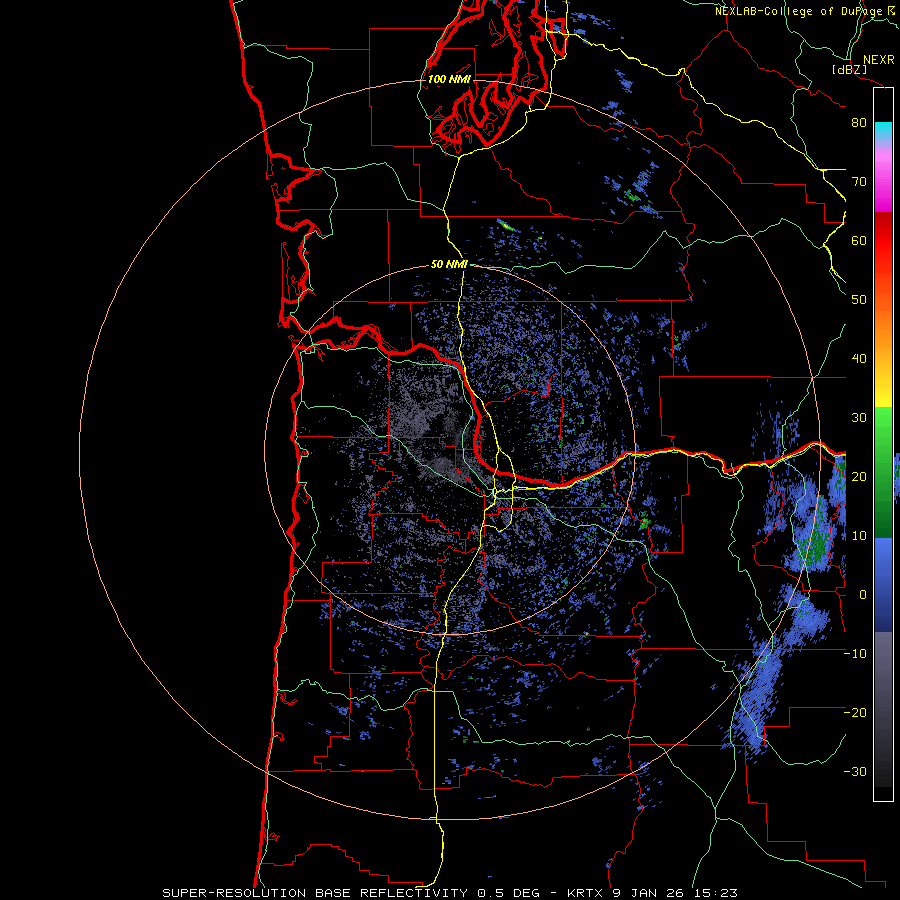
Task: Click the NEXR label above the color scale
Action: [x=879, y=60]
